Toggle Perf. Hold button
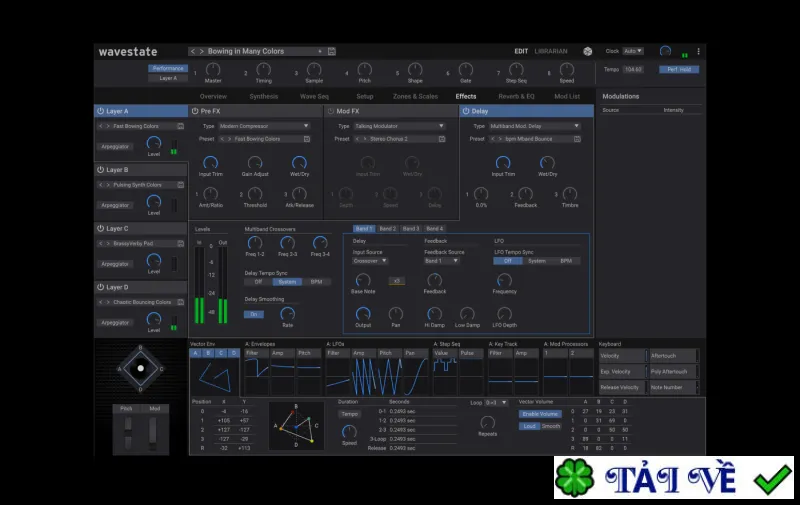 tap(679, 69)
